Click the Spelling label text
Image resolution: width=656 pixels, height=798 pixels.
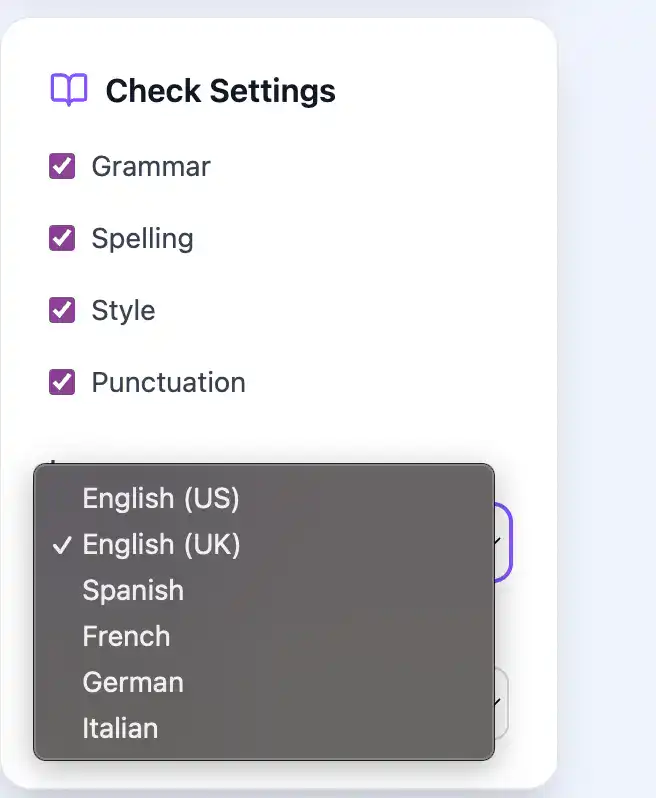(x=142, y=238)
